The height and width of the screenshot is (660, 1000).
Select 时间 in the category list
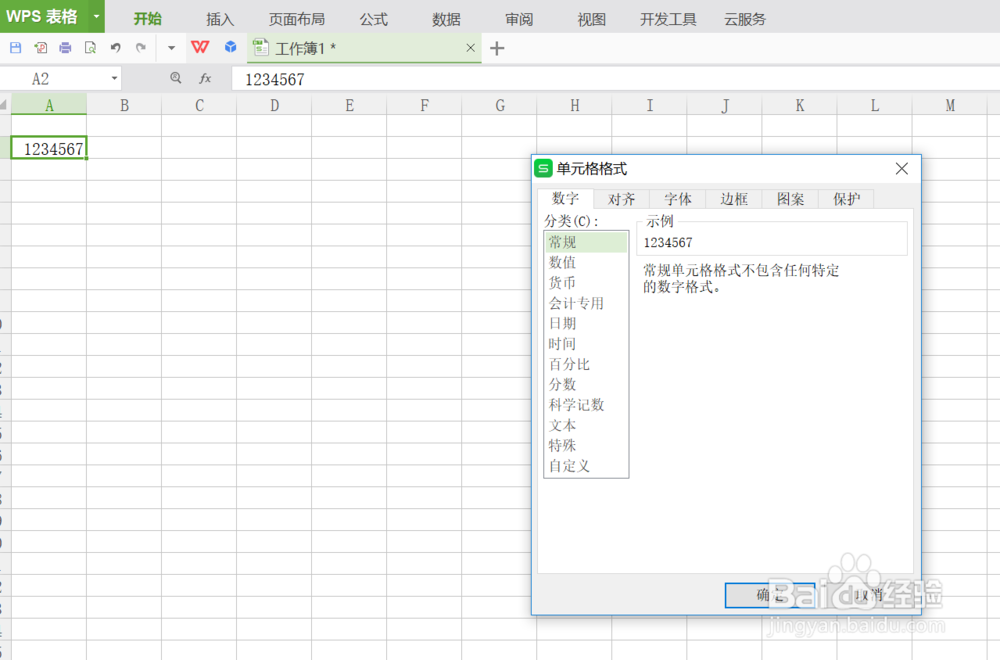pyautogui.click(x=585, y=344)
